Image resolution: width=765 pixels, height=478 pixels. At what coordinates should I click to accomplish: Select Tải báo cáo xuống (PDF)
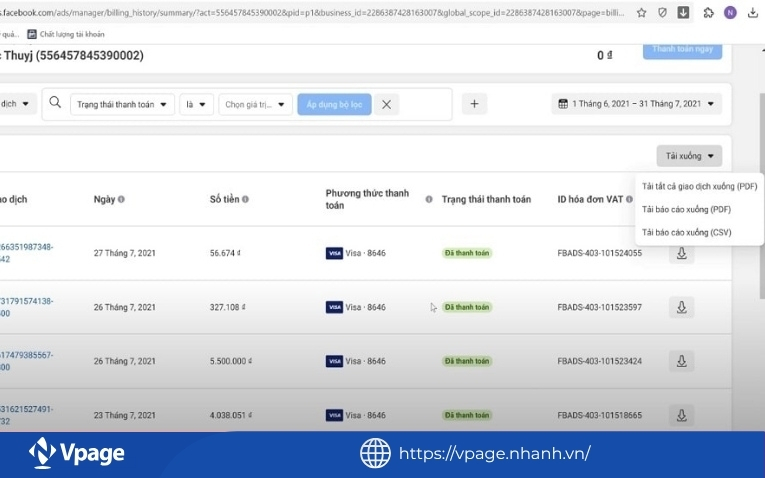click(686, 209)
